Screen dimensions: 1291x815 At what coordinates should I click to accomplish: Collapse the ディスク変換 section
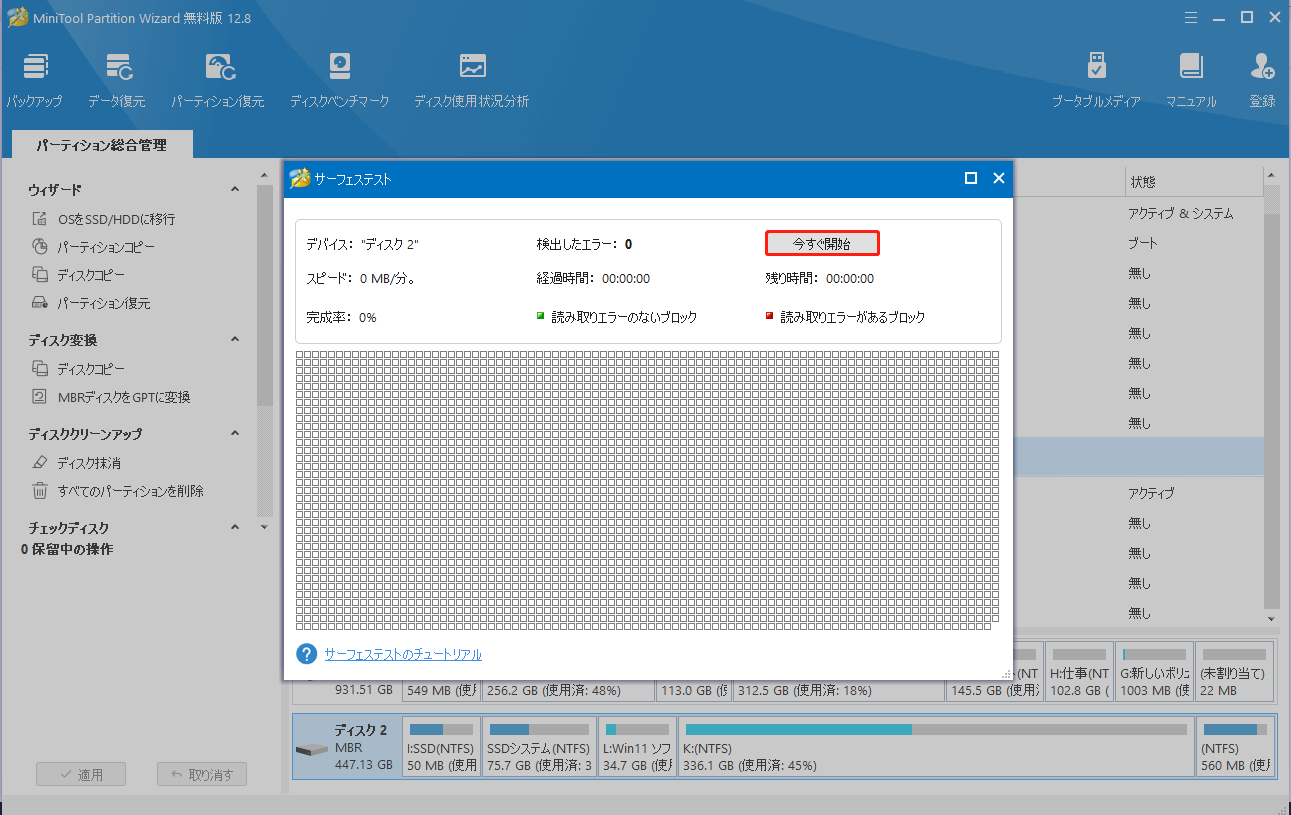[x=235, y=340]
